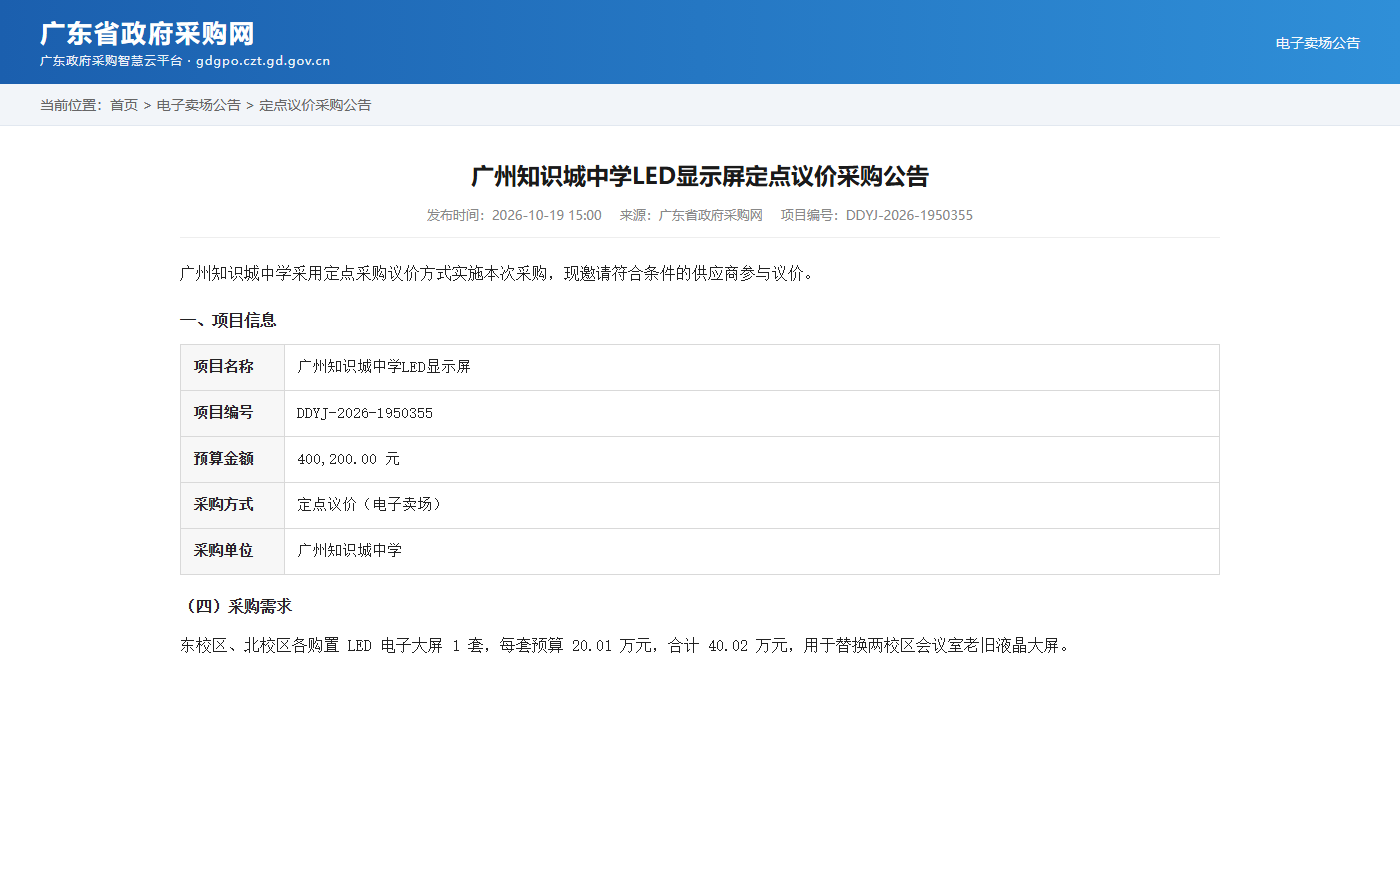This screenshot has width=1400, height=880.
Task: Go to 首页 in breadcrumb
Action: pyautogui.click(x=124, y=105)
